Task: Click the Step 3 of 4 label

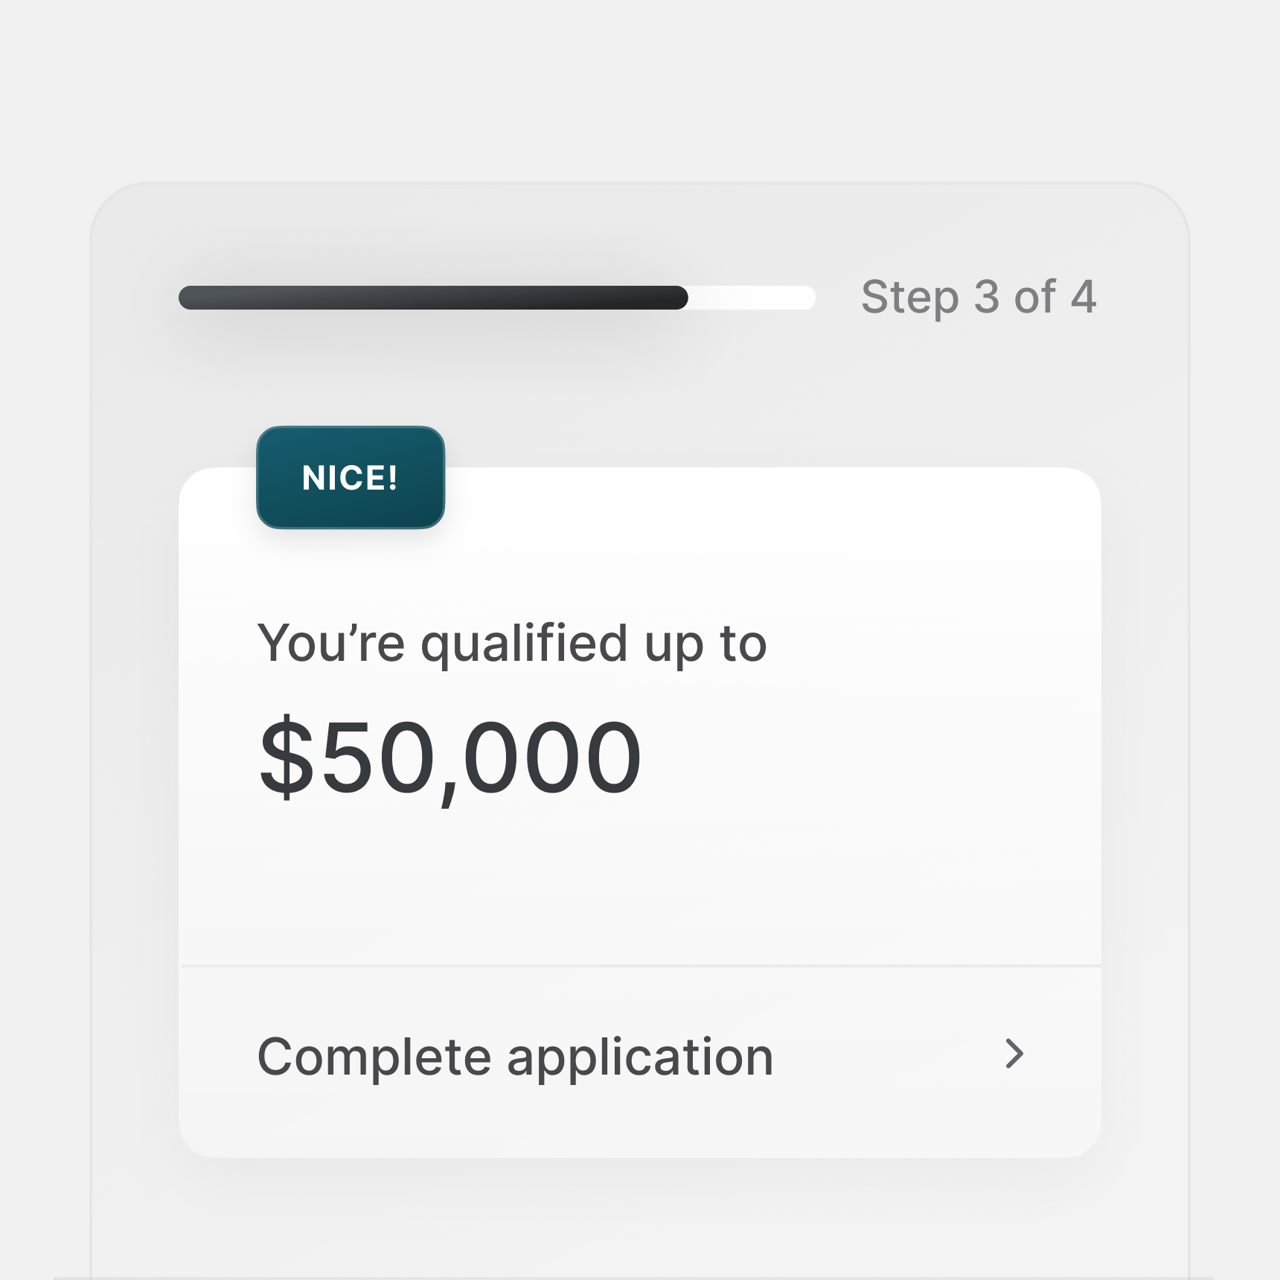Action: [x=979, y=296]
